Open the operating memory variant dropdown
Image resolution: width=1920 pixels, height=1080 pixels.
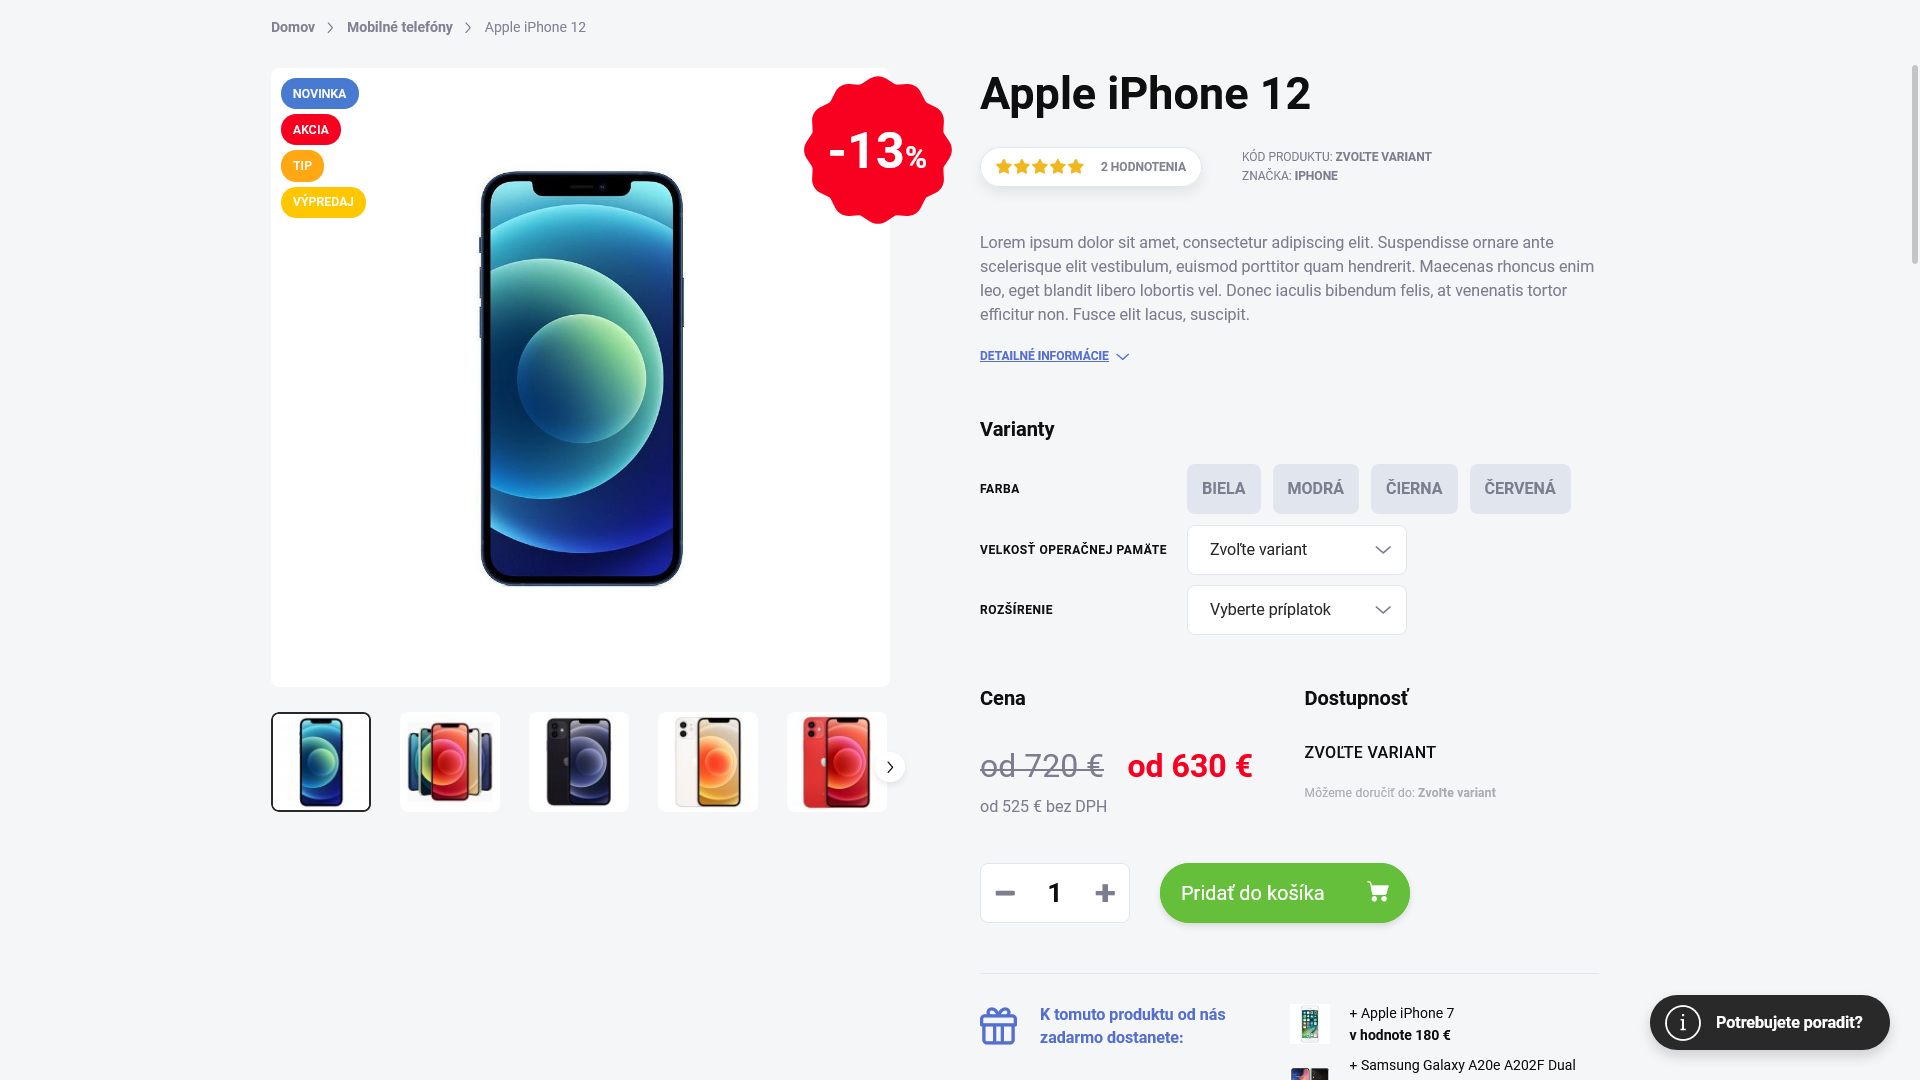(1296, 550)
